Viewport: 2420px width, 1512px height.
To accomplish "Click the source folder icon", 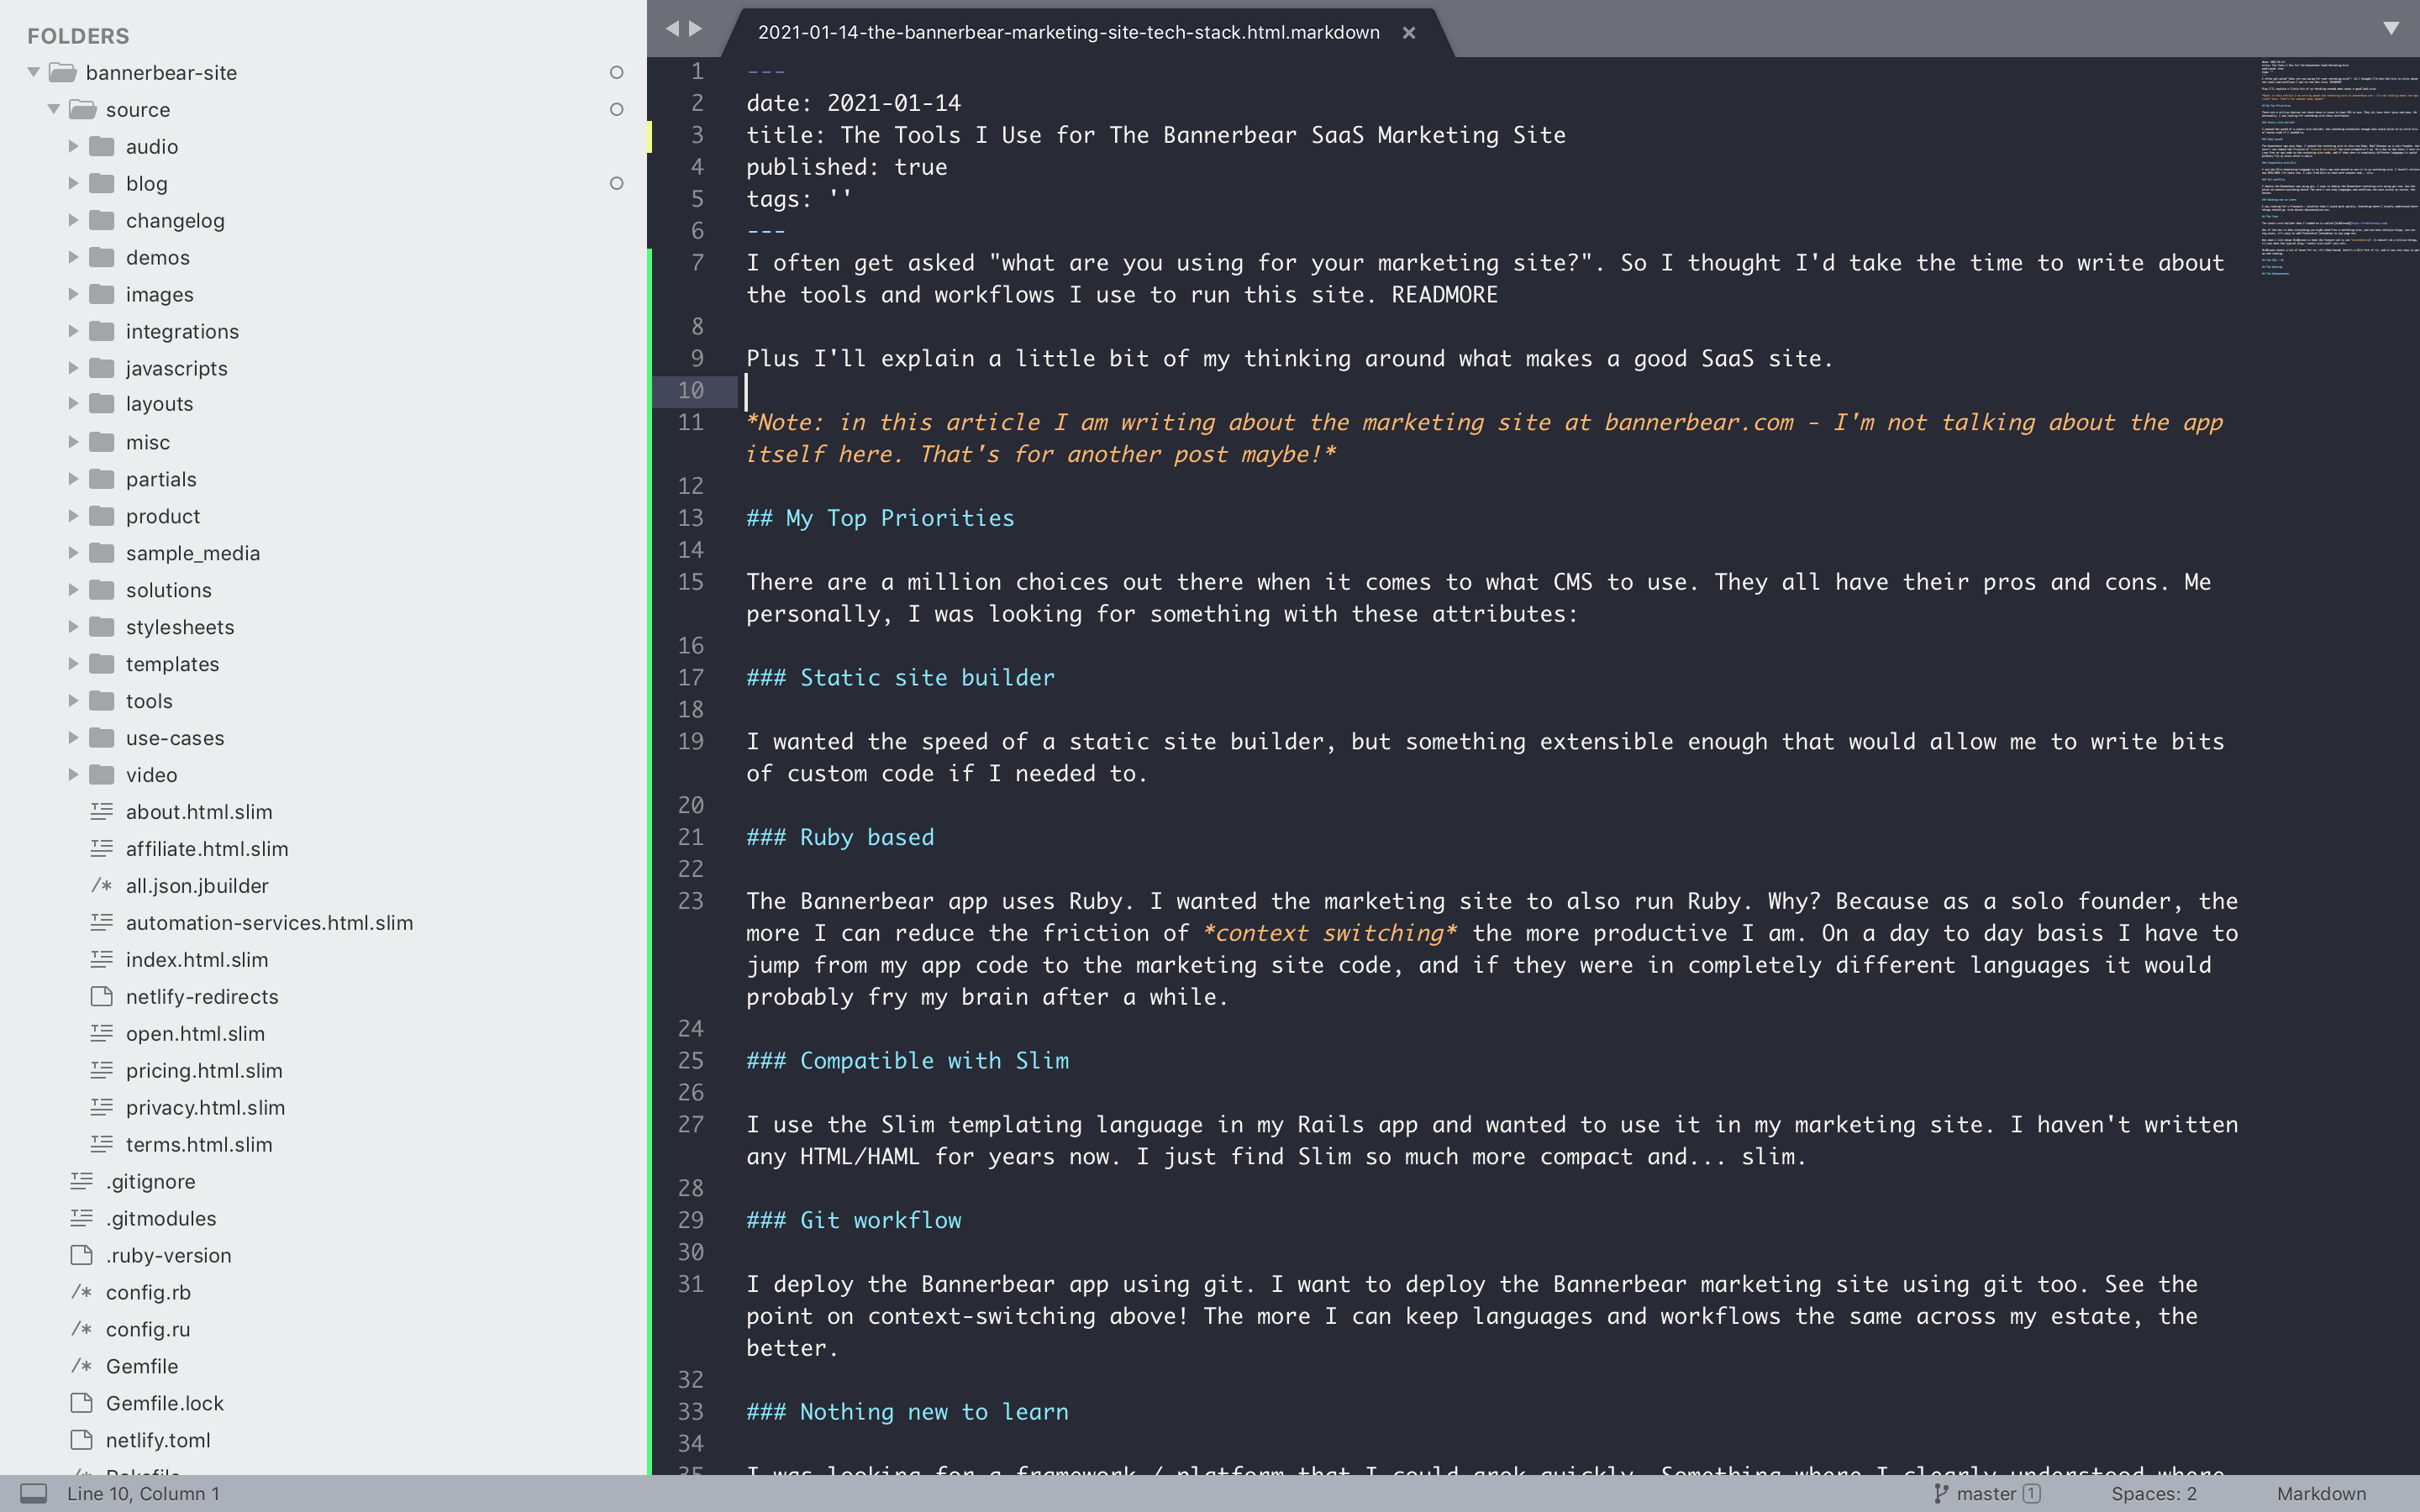I will tap(82, 109).
